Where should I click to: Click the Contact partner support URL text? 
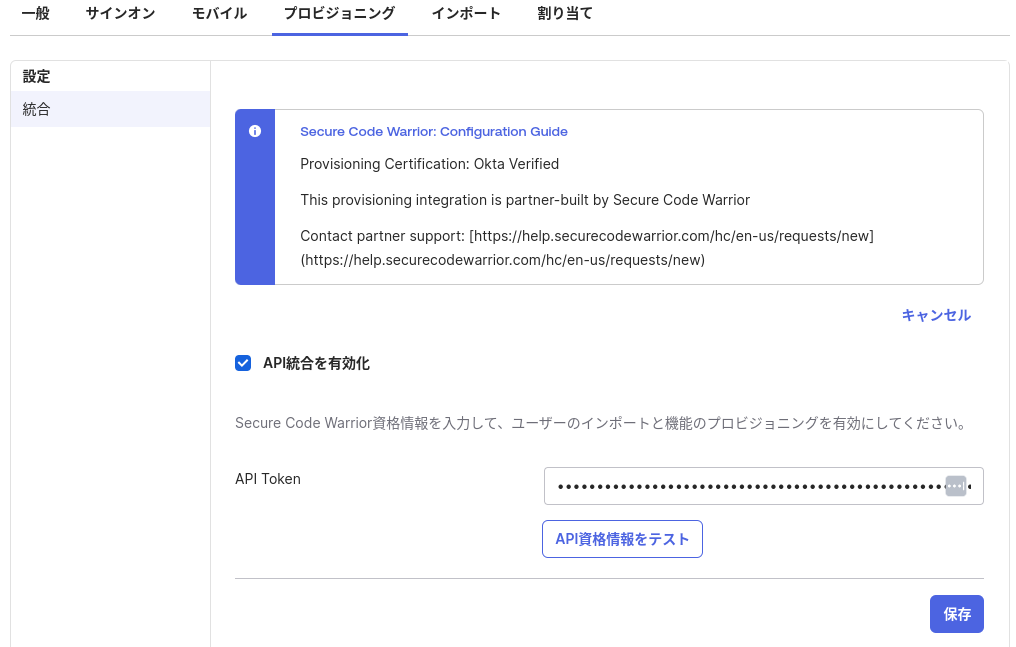(587, 248)
